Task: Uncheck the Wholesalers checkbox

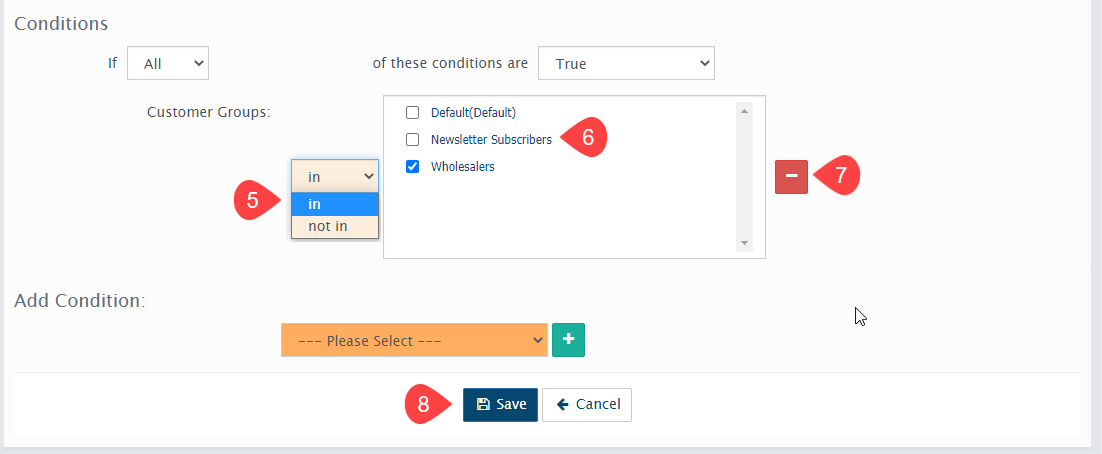Action: coord(412,167)
